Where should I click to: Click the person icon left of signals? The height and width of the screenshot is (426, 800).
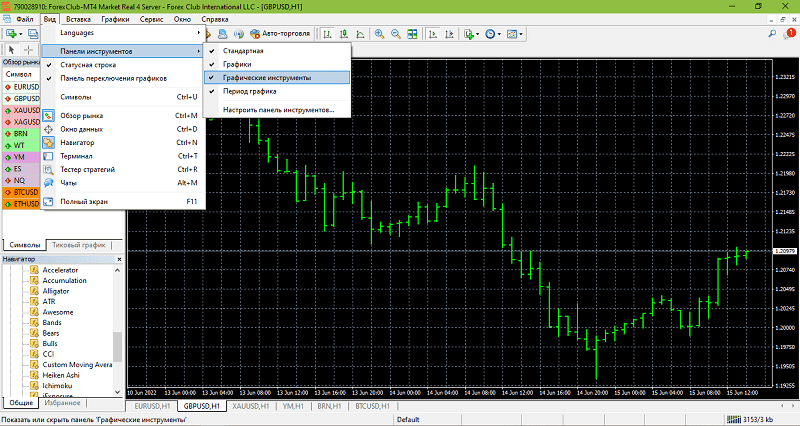pos(222,34)
